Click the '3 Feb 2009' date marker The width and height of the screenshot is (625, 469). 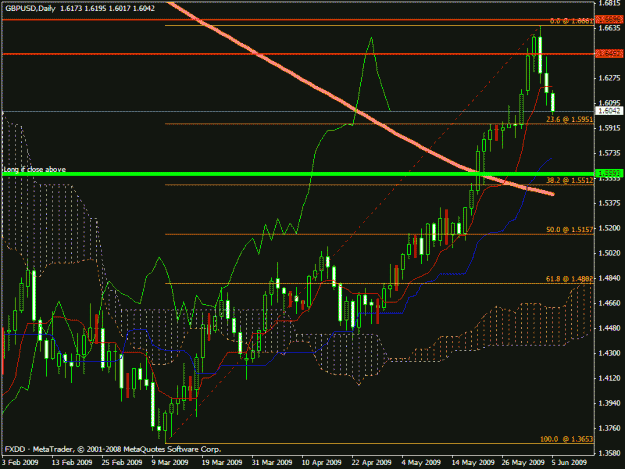[x=20, y=462]
